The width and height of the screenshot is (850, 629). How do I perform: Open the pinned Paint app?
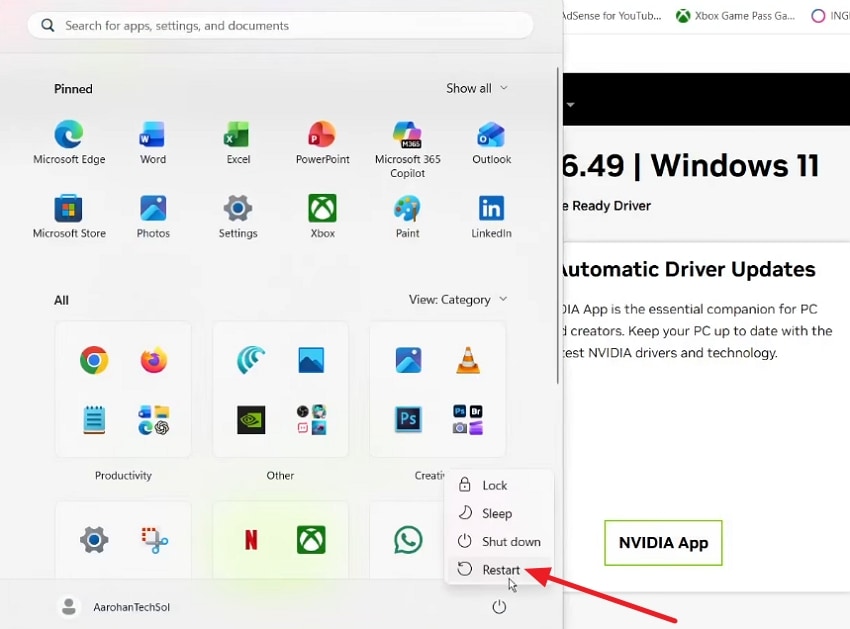(408, 216)
